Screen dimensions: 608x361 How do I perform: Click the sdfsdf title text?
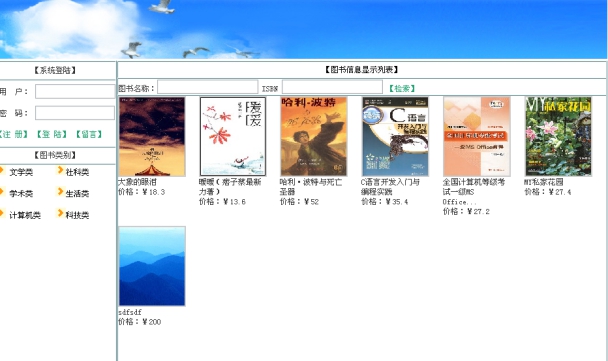tap(130, 312)
